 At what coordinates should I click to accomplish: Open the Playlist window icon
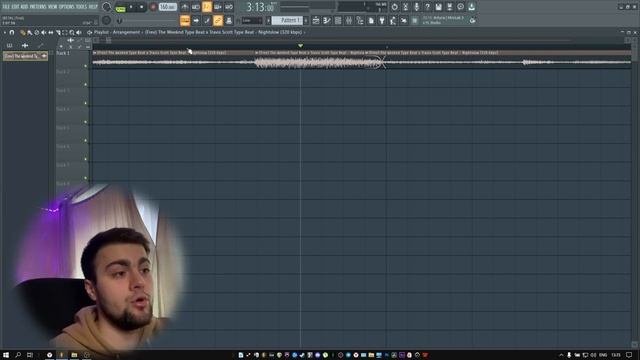(x=316, y=20)
